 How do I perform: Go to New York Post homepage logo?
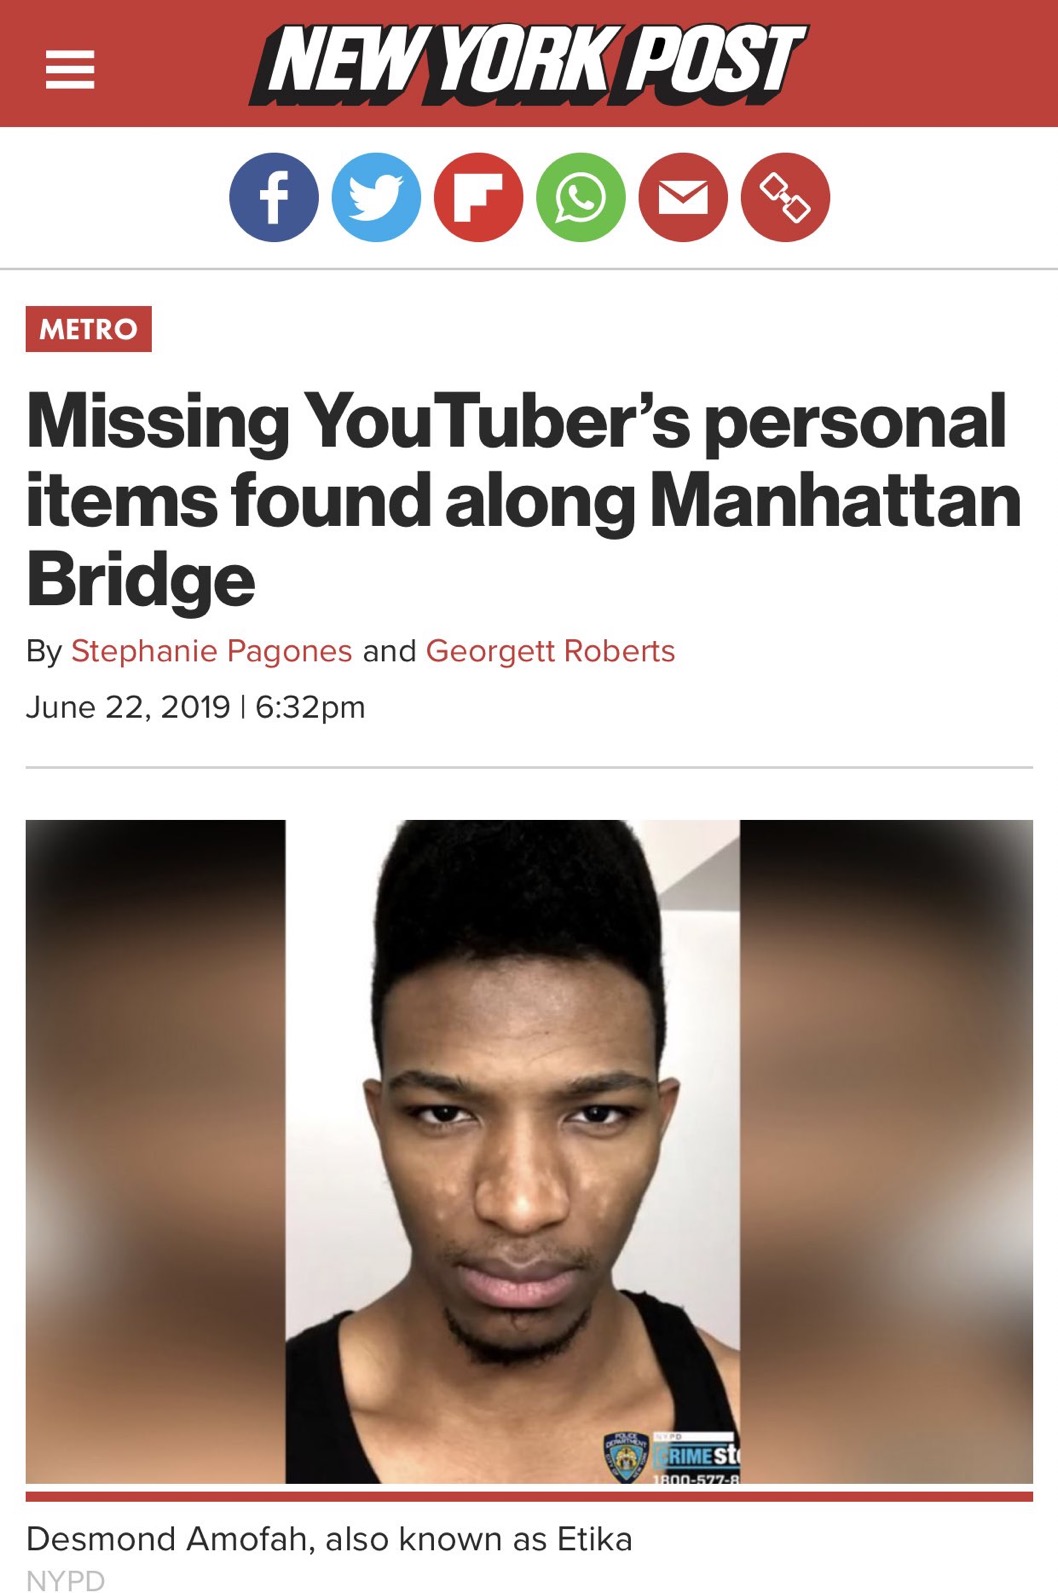528,63
